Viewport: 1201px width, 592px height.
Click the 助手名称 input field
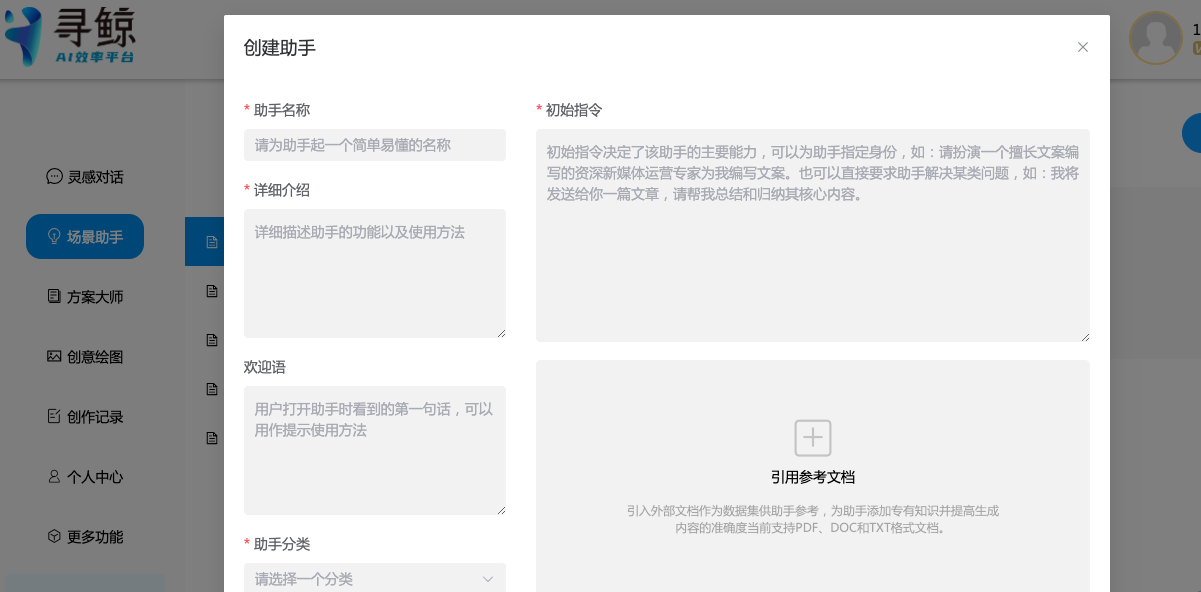coord(374,145)
